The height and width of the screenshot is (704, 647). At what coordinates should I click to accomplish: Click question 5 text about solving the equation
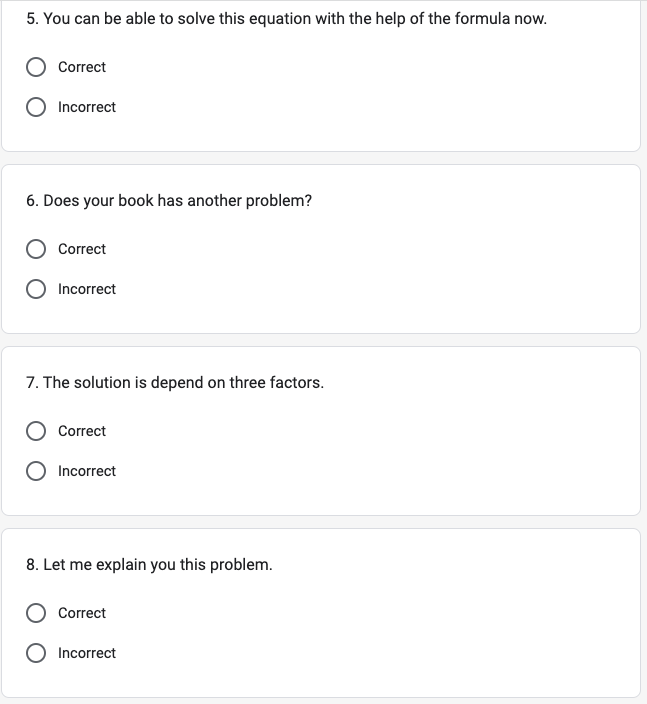[x=286, y=19]
